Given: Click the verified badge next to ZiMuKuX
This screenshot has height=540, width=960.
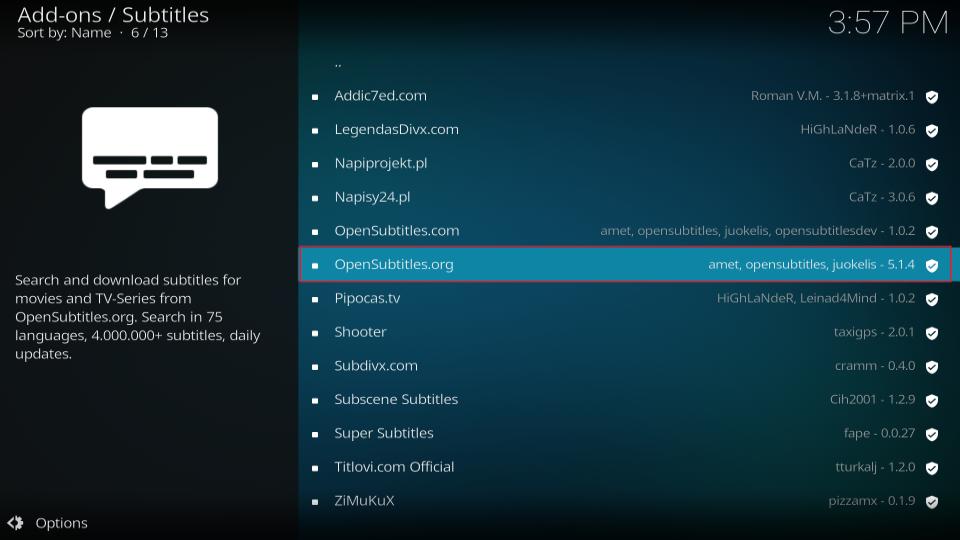Looking at the screenshot, I should pos(931,501).
